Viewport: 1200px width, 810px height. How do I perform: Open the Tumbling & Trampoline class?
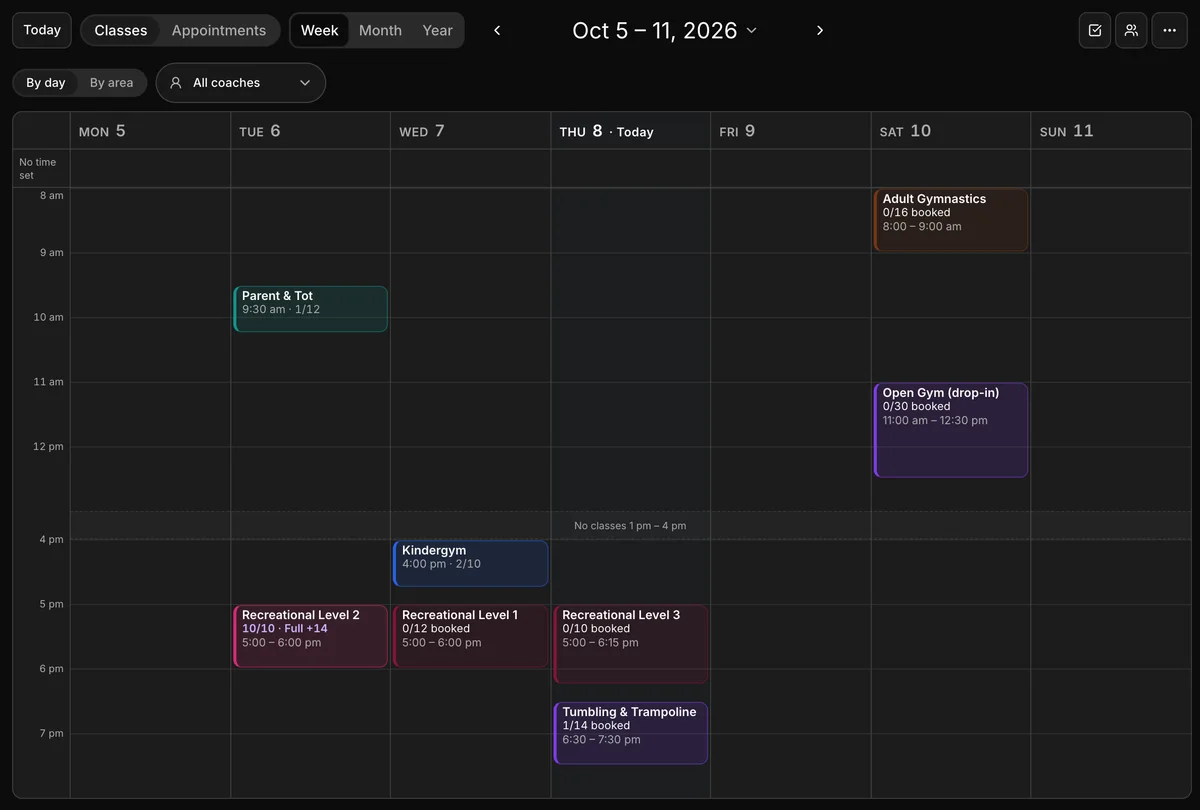point(631,733)
